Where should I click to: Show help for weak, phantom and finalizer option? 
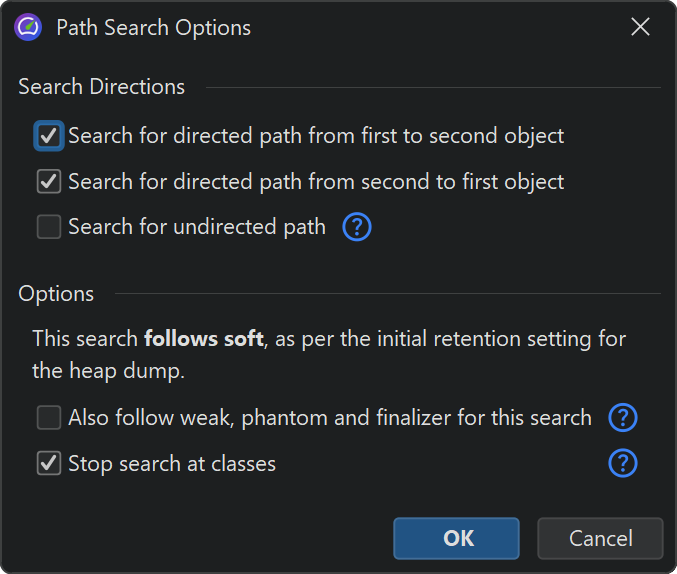623,417
